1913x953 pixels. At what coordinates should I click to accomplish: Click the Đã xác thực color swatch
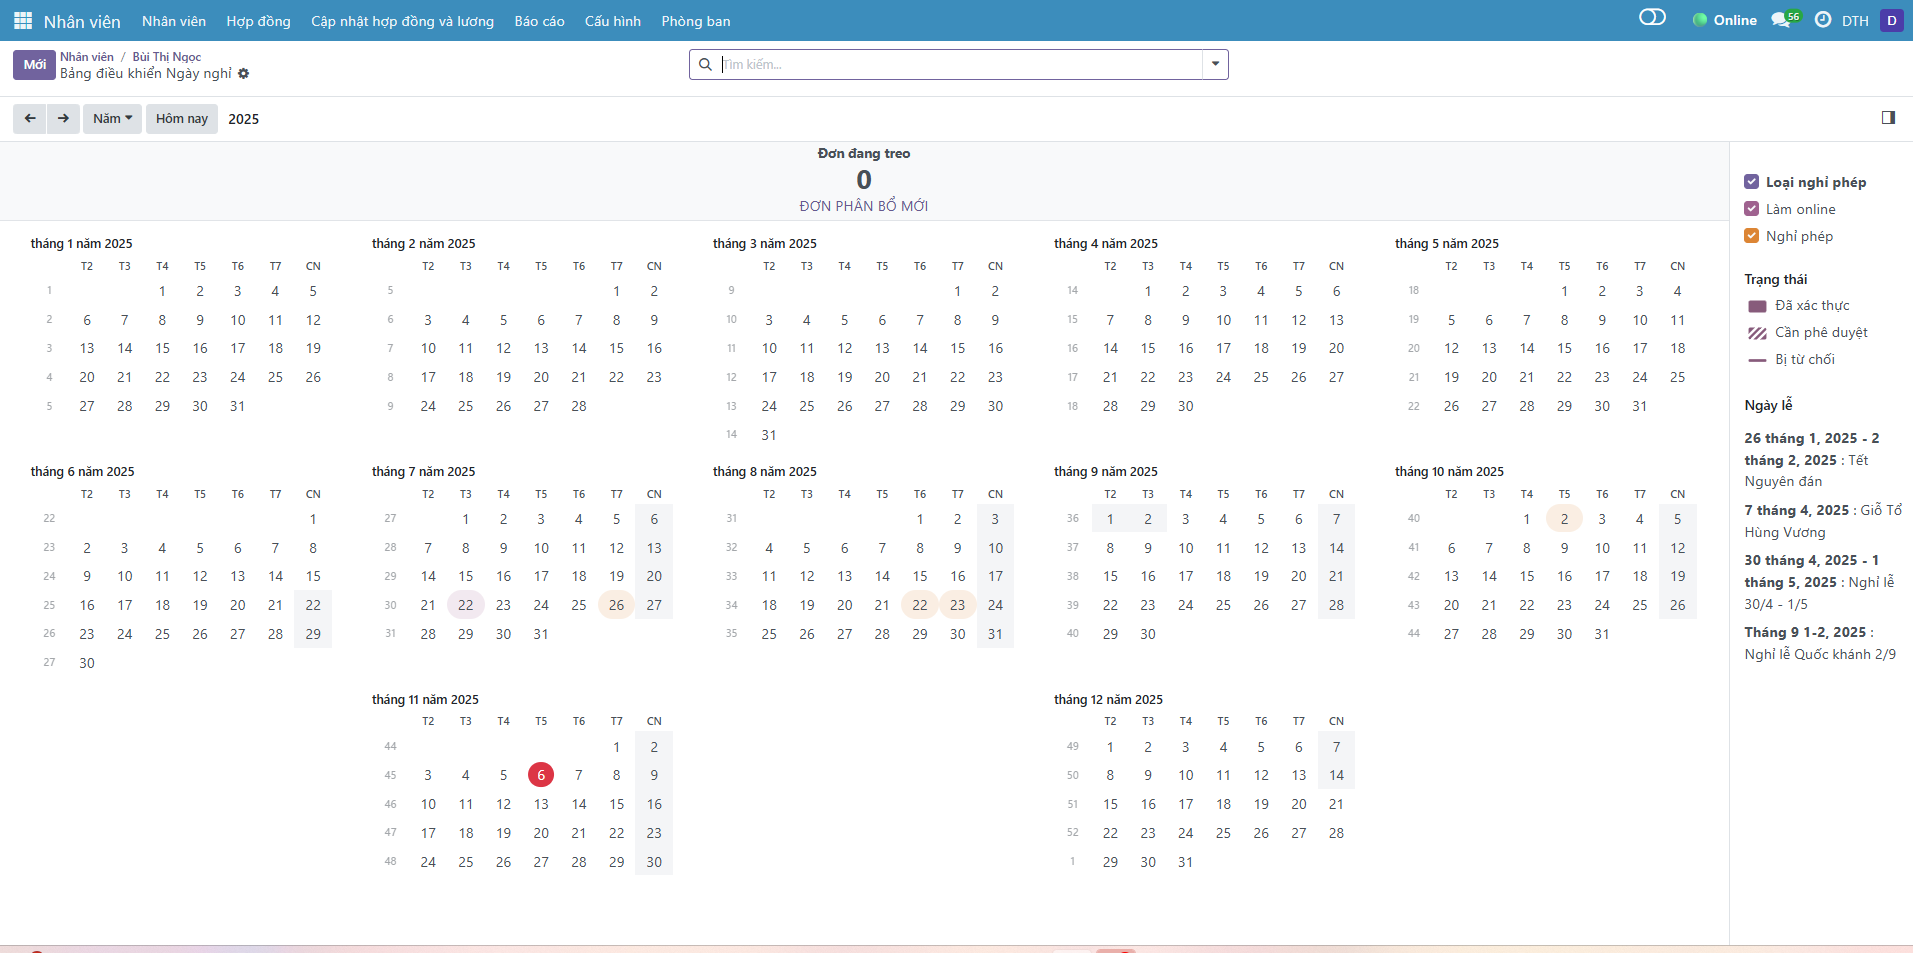coord(1757,306)
